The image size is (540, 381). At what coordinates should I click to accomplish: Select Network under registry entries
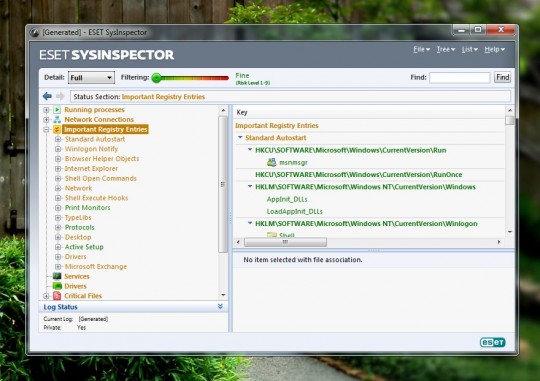(78, 188)
